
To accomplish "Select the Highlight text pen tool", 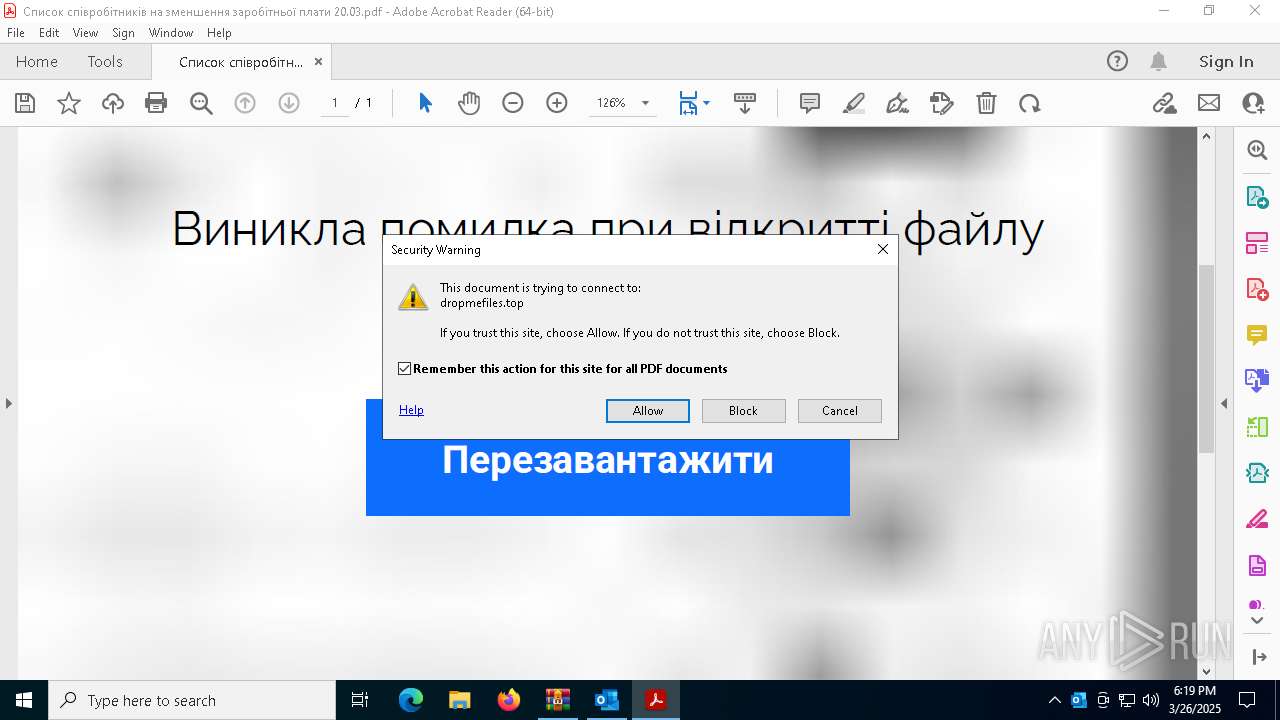I will 854,103.
